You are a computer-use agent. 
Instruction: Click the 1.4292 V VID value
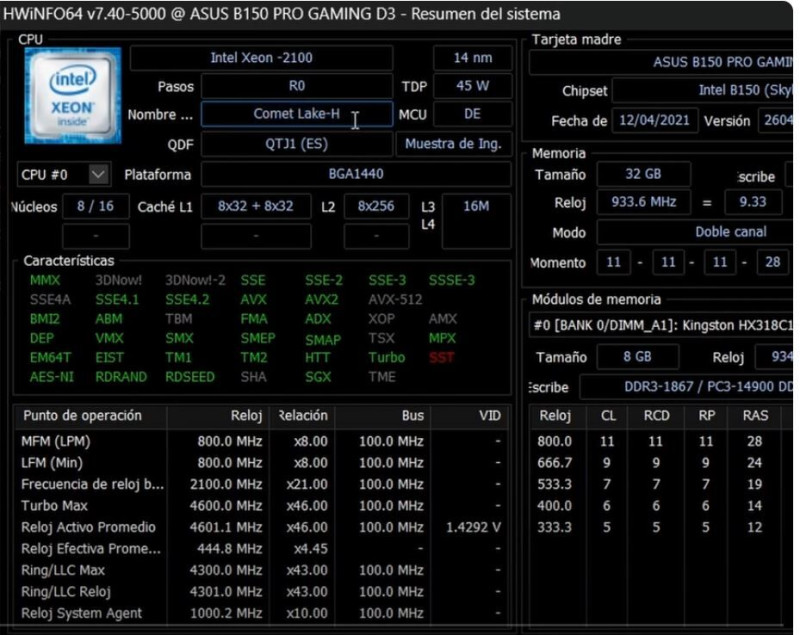point(473,527)
